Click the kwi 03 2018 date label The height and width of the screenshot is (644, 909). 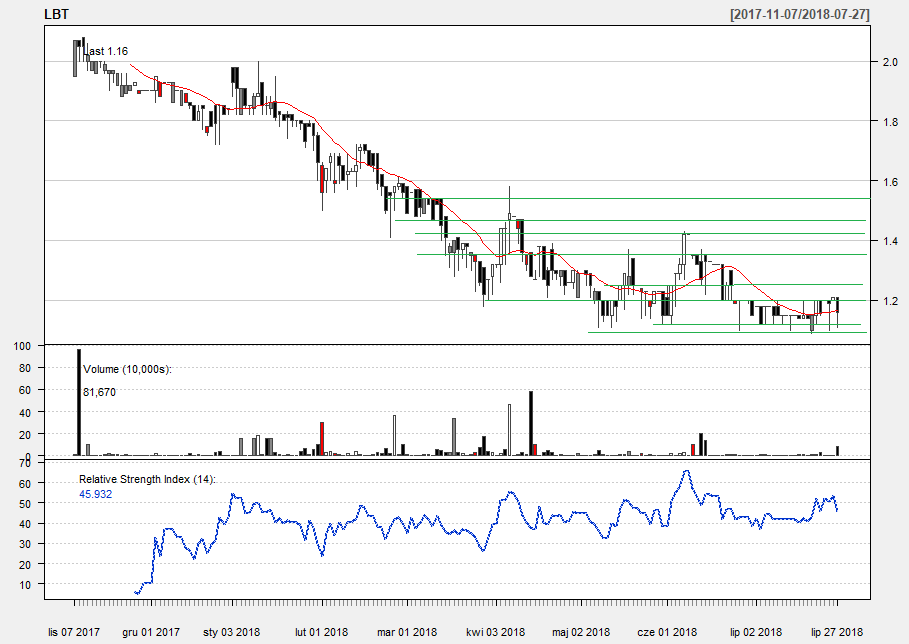point(496,632)
